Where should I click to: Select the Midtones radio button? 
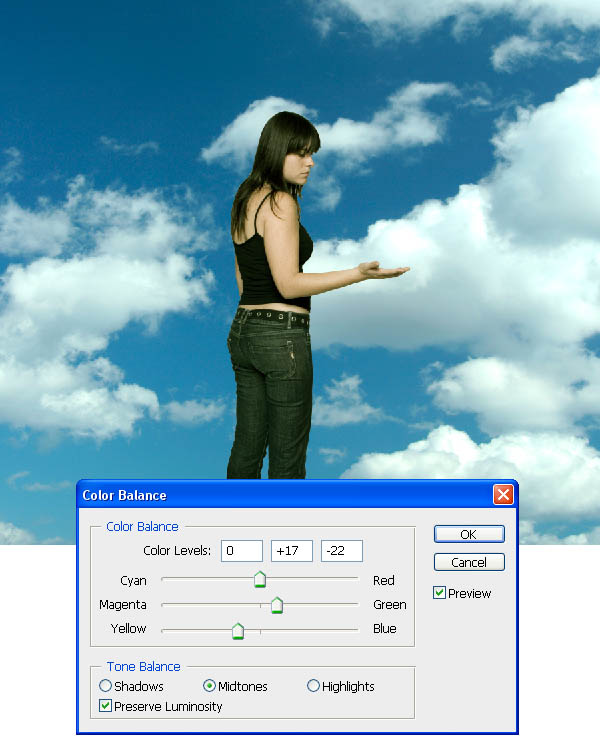tap(210, 686)
